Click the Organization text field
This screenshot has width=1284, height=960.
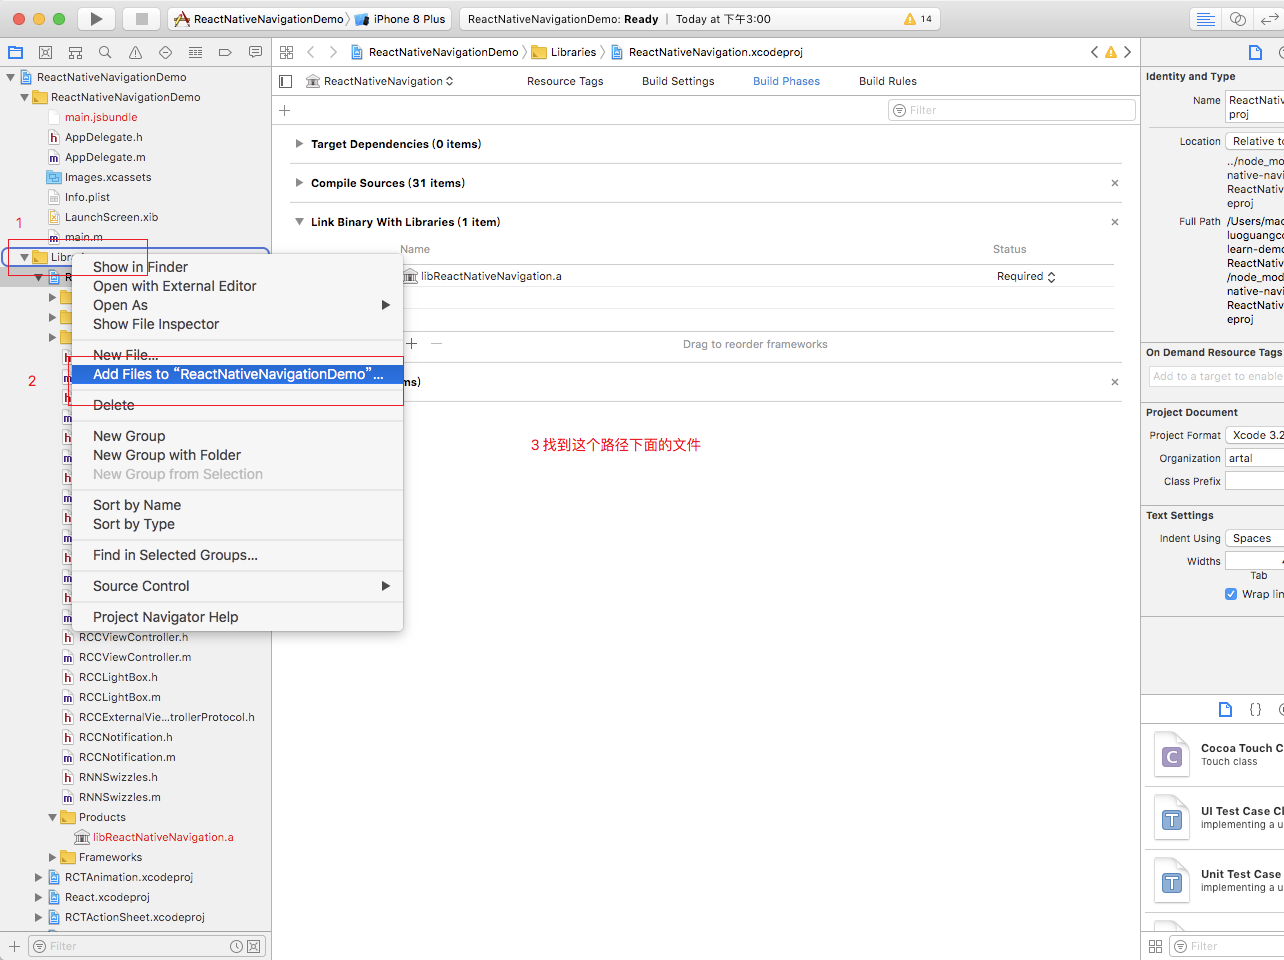[1255, 458]
